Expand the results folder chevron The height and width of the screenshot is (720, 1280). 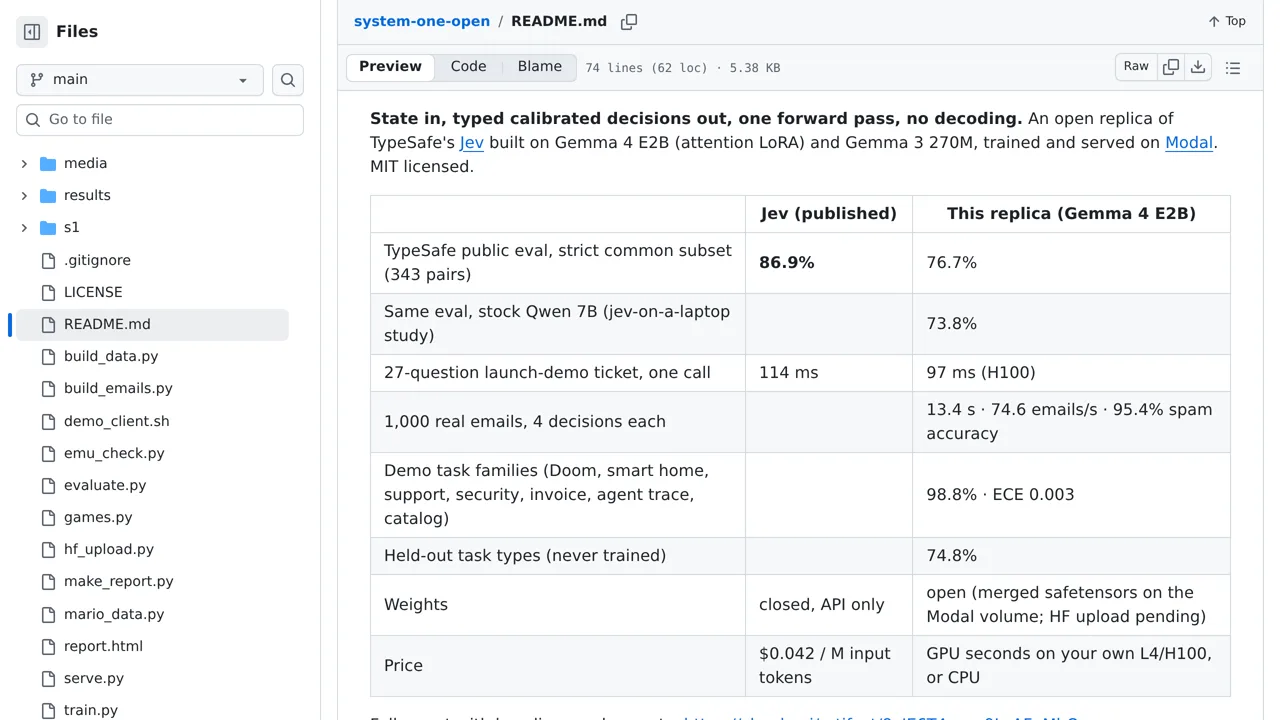(x=24, y=195)
